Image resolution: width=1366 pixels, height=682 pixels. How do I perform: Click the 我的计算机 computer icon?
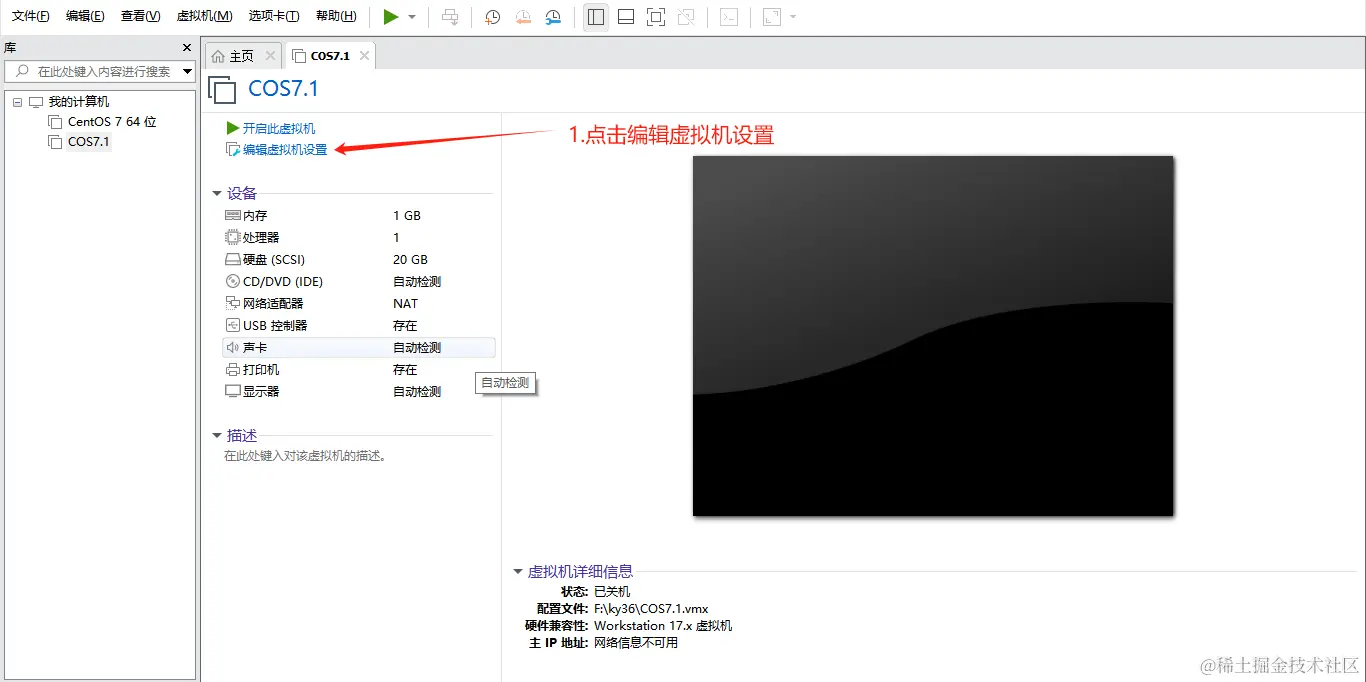[x=36, y=102]
